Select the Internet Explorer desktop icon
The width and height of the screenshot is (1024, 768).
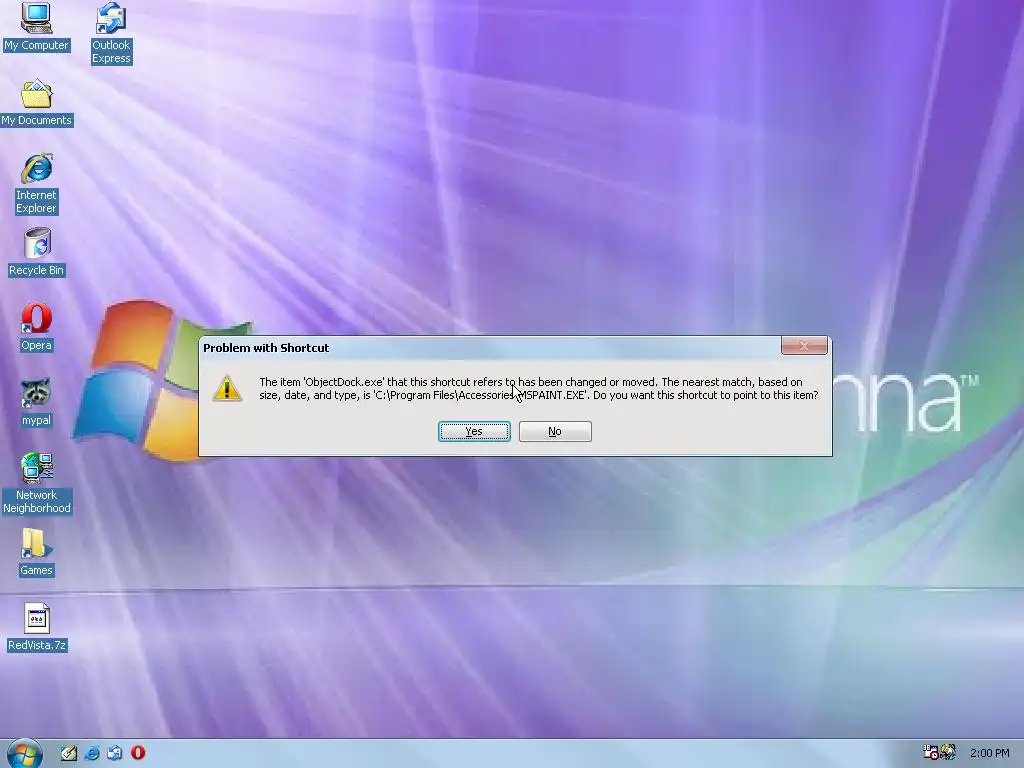(37, 184)
